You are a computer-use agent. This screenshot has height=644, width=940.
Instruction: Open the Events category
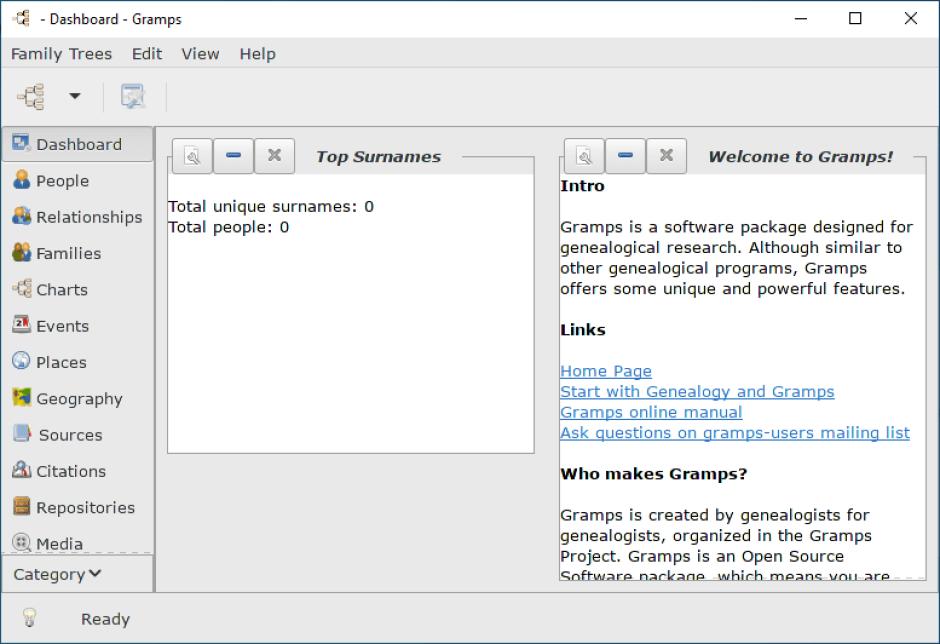point(77,326)
